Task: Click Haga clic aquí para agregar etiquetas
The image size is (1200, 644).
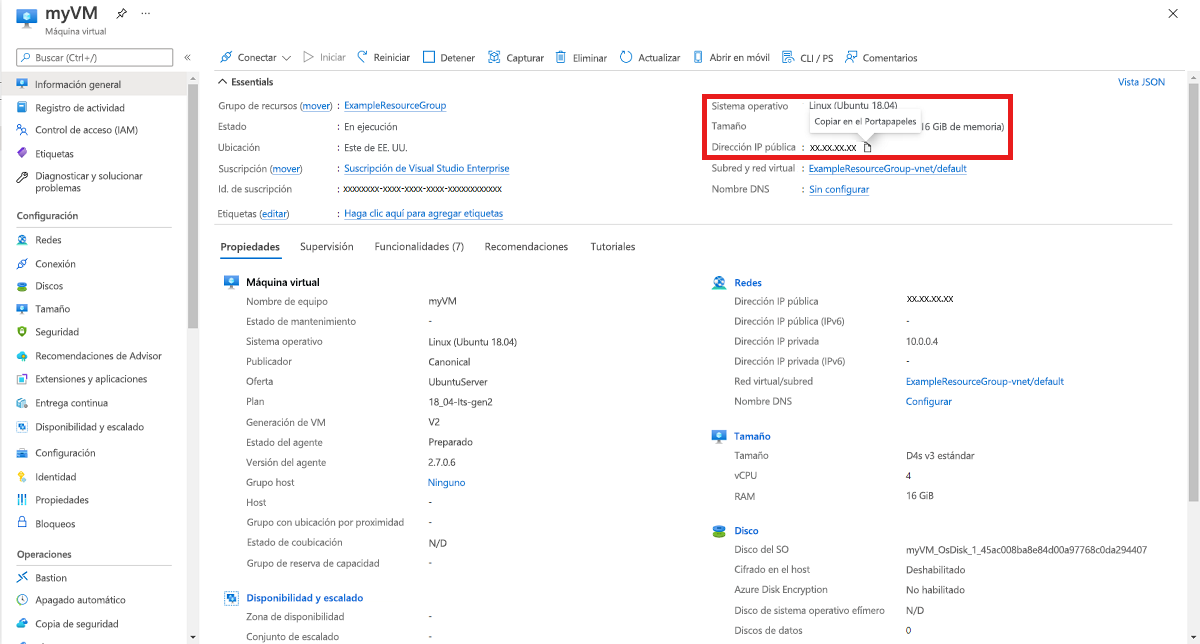Action: coord(424,214)
